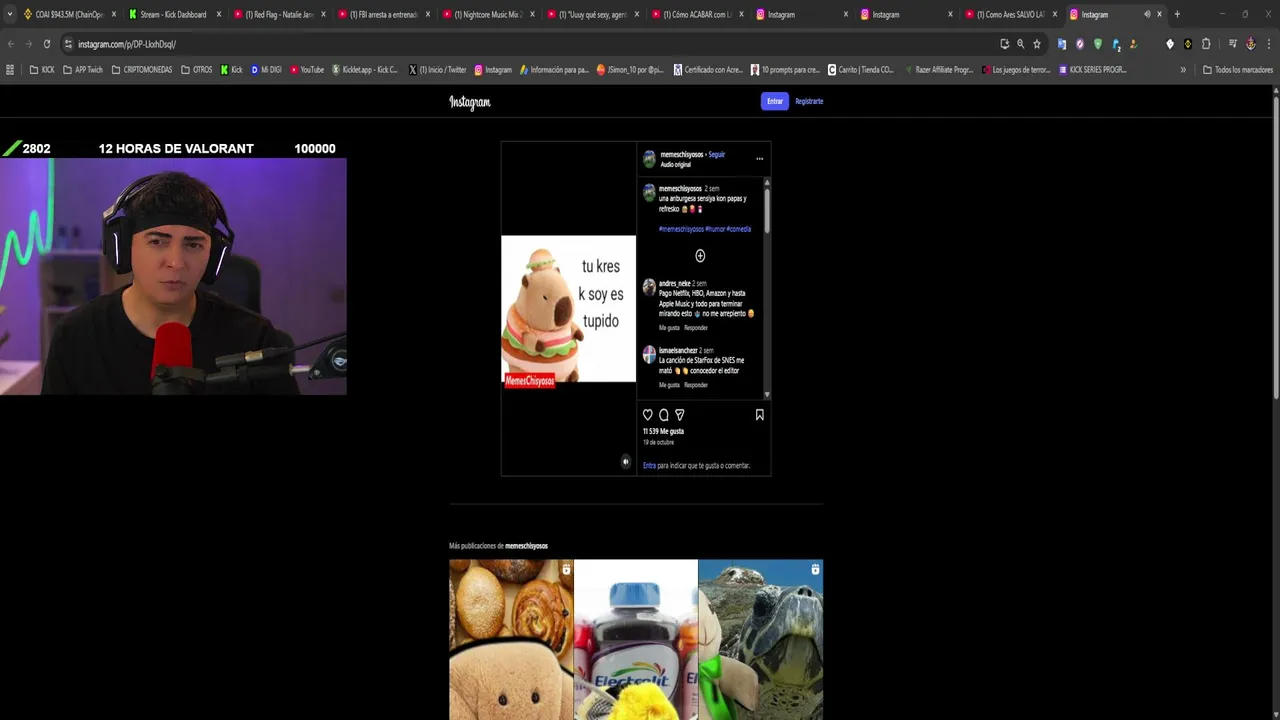The image size is (1280, 720).
Task: Open the Electrolit bottle thumbnail post
Action: tap(636, 639)
